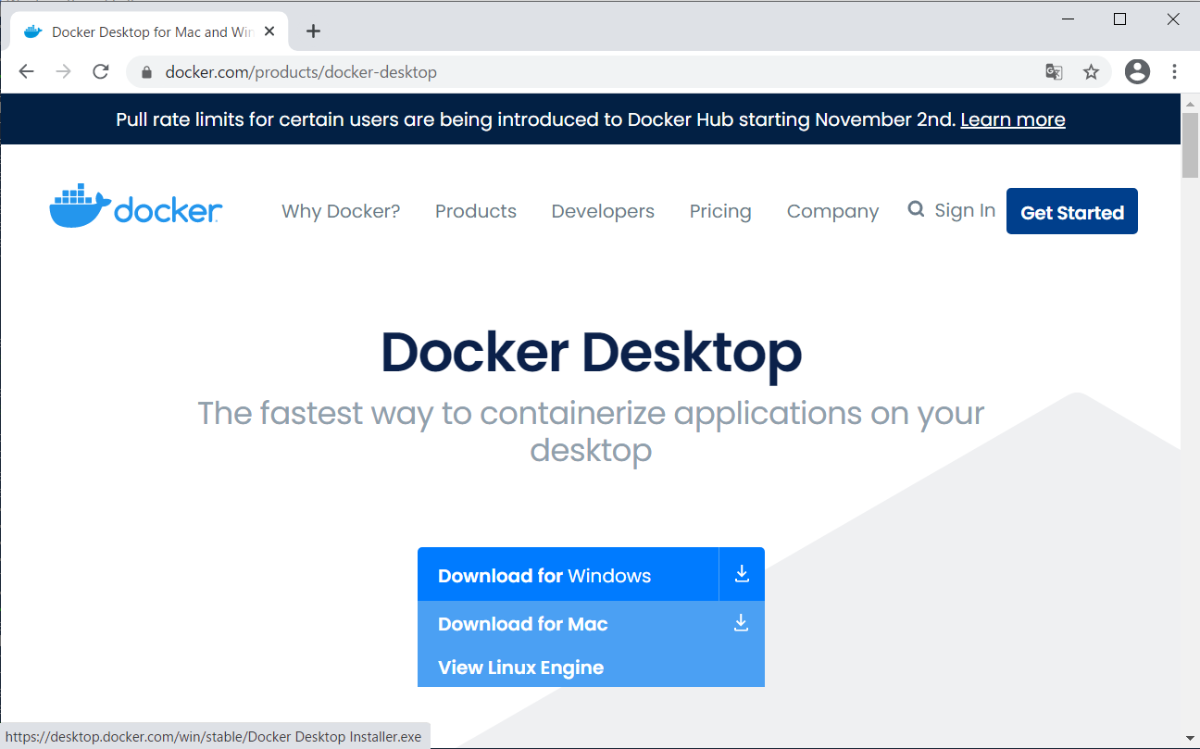The width and height of the screenshot is (1200, 749).
Task: Click the search magnifier icon in the nav
Action: pos(916,210)
